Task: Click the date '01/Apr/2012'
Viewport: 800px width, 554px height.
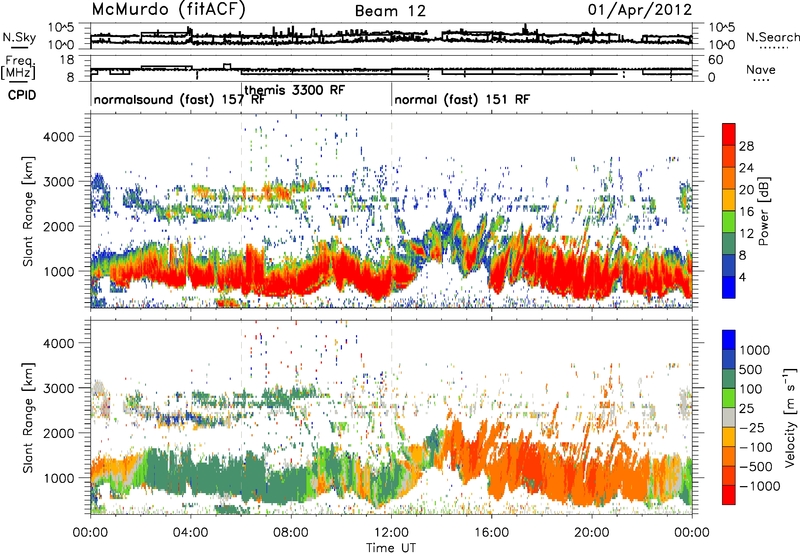Action: (640, 10)
